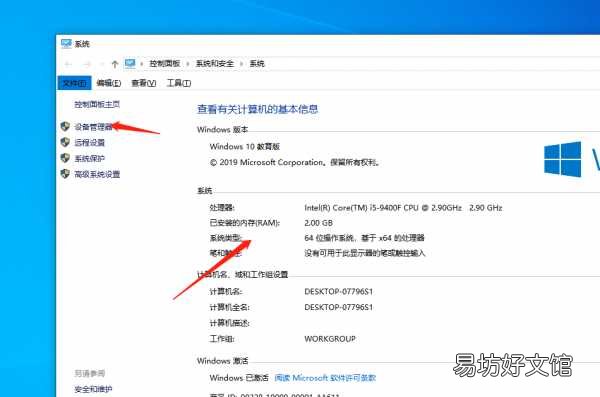Open 控制面板主页 link
This screenshot has height=397, width=600.
click(x=97, y=104)
